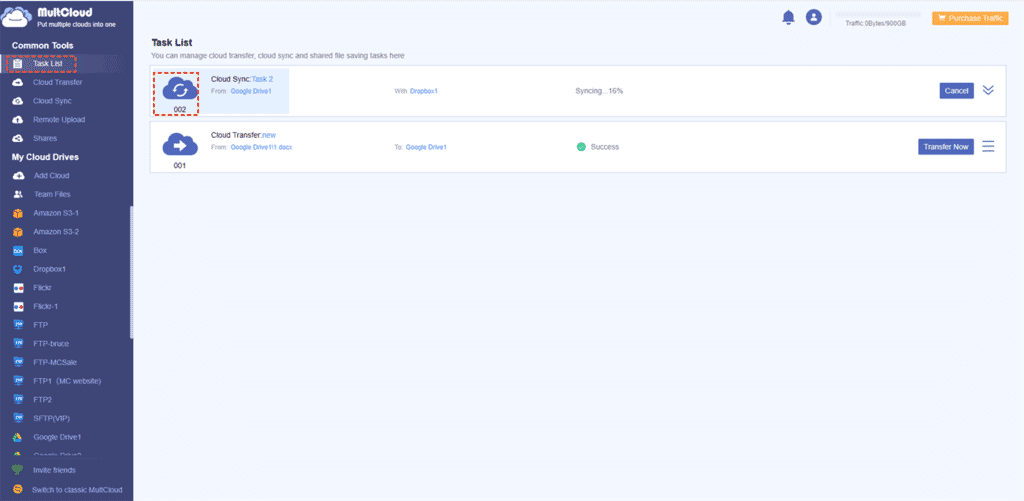Click Switch to classic icon
The height and width of the screenshot is (501, 1024).
tap(18, 489)
